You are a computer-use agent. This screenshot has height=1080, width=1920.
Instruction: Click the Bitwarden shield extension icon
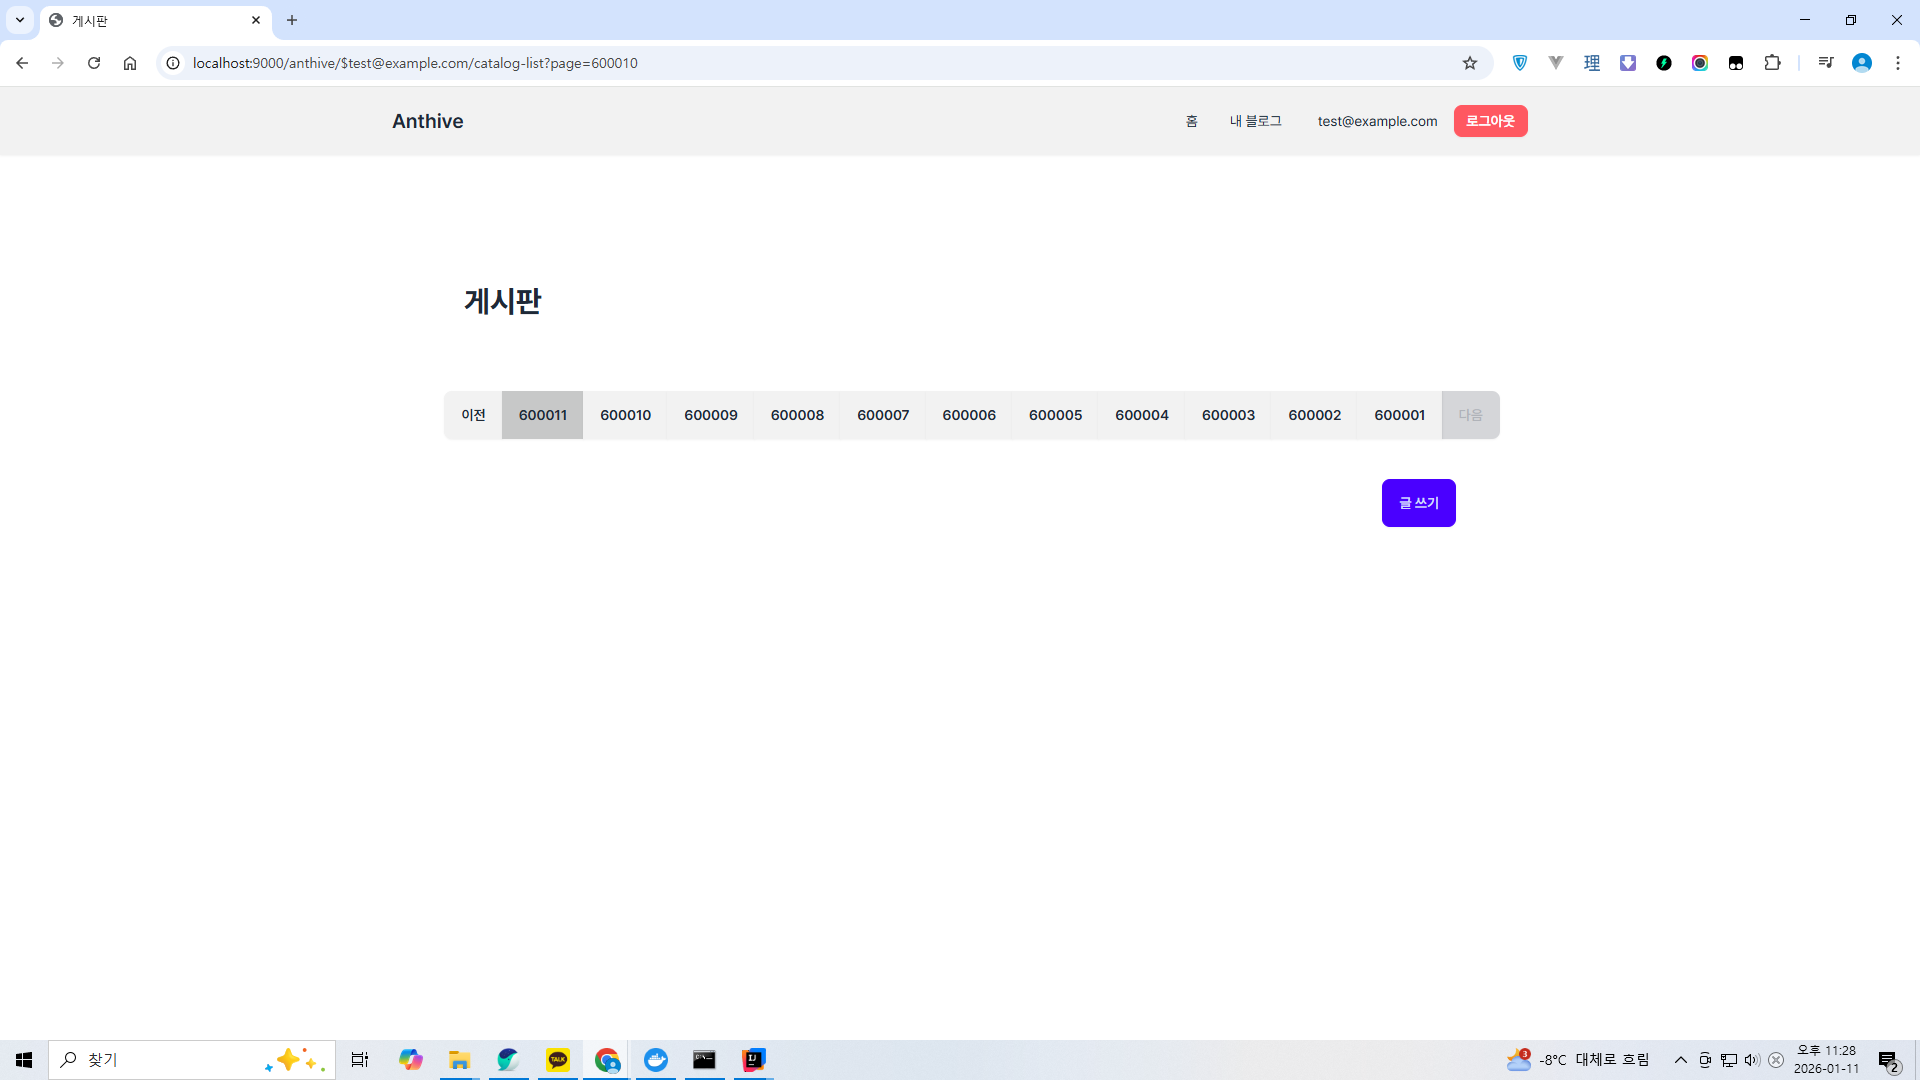(1520, 63)
